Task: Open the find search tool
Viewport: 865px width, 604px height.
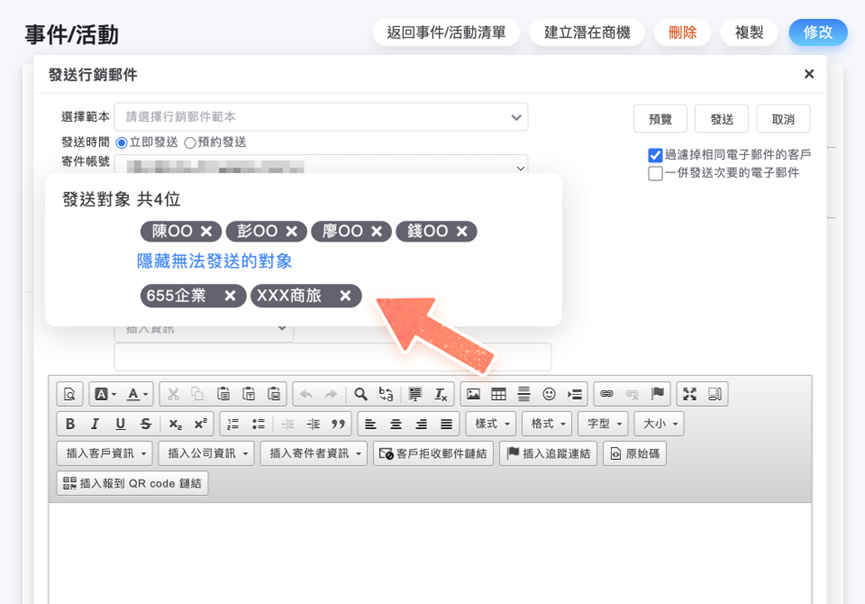Action: coord(361,394)
